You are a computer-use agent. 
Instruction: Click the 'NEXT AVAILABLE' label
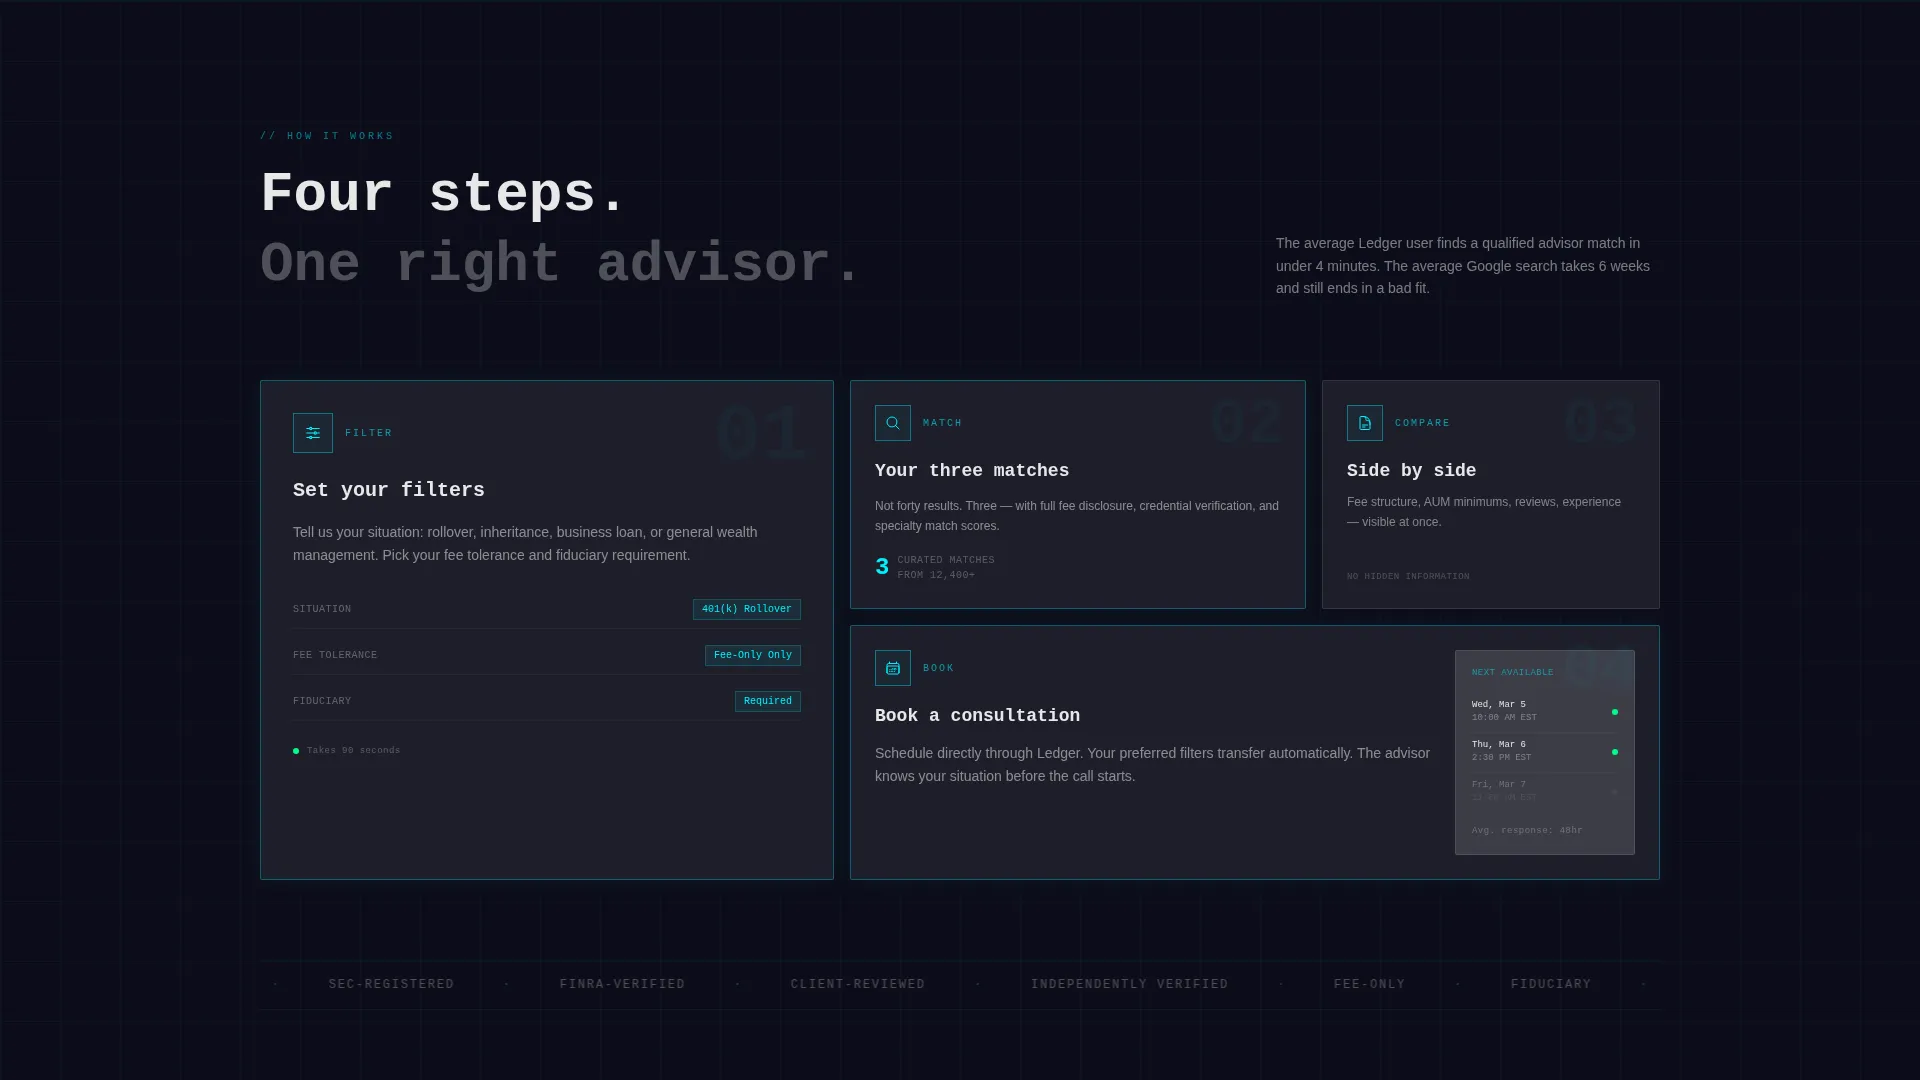[x=1512, y=672]
